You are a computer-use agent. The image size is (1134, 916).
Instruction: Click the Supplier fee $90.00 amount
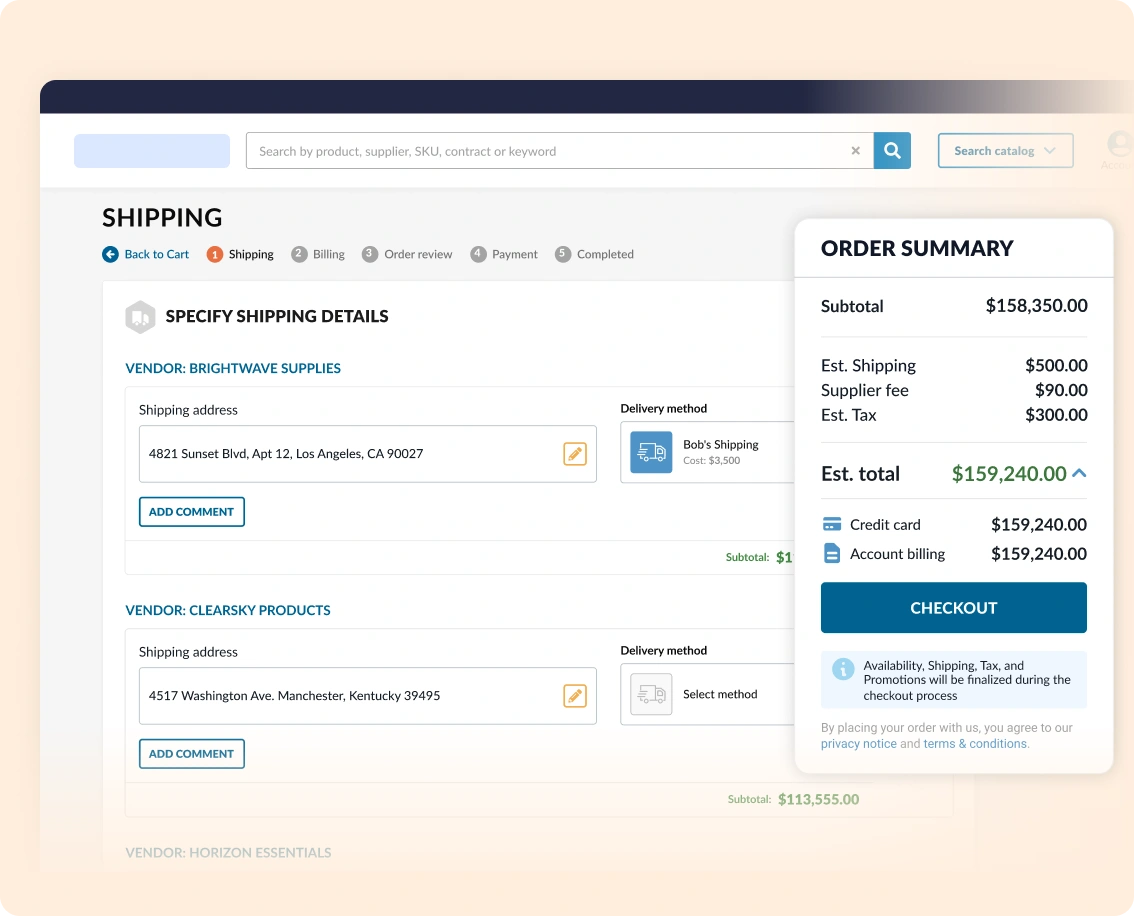tap(1061, 390)
